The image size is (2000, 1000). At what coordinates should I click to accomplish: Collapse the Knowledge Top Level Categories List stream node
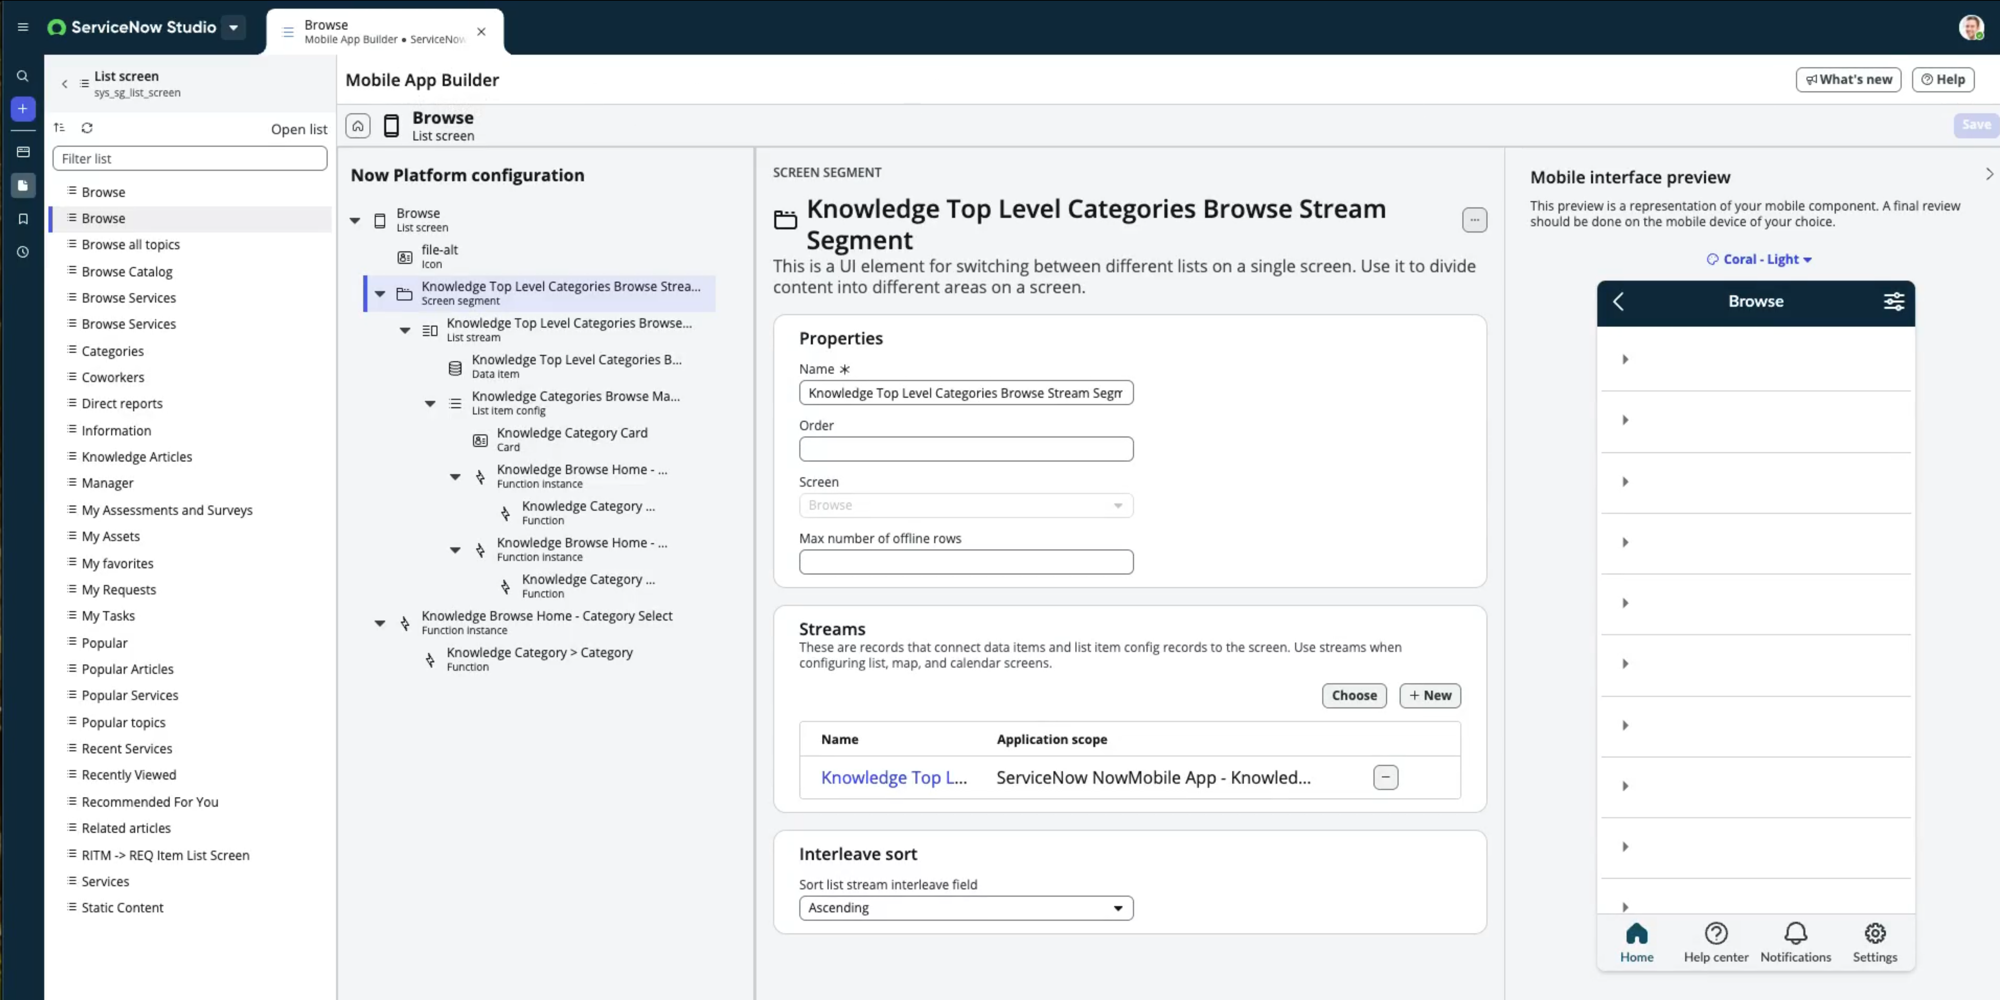[x=405, y=330]
